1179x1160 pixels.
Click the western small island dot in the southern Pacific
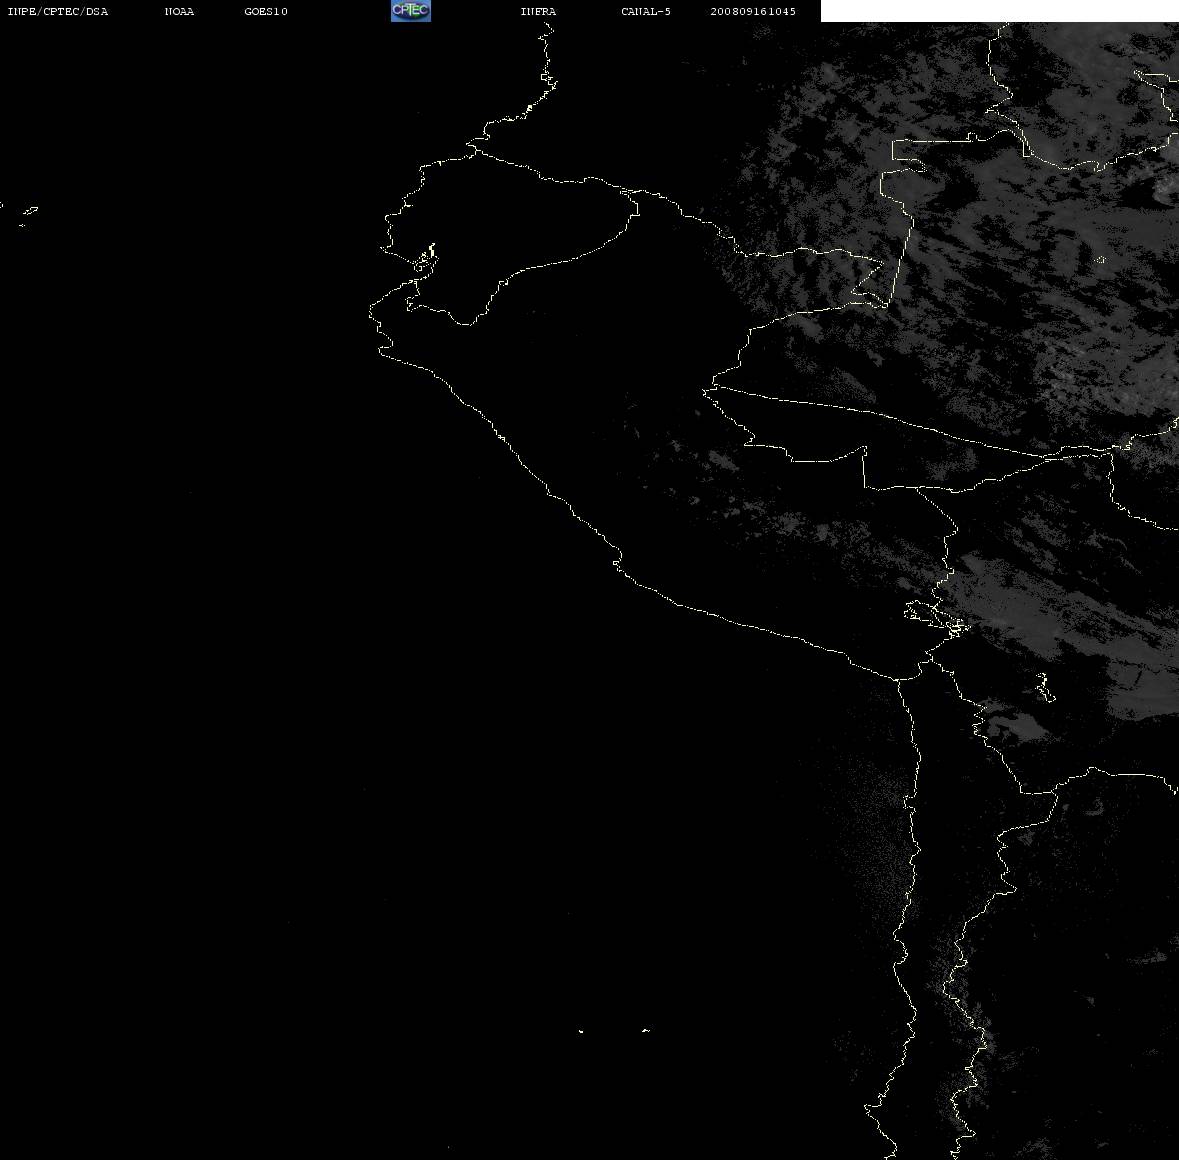pos(580,1031)
